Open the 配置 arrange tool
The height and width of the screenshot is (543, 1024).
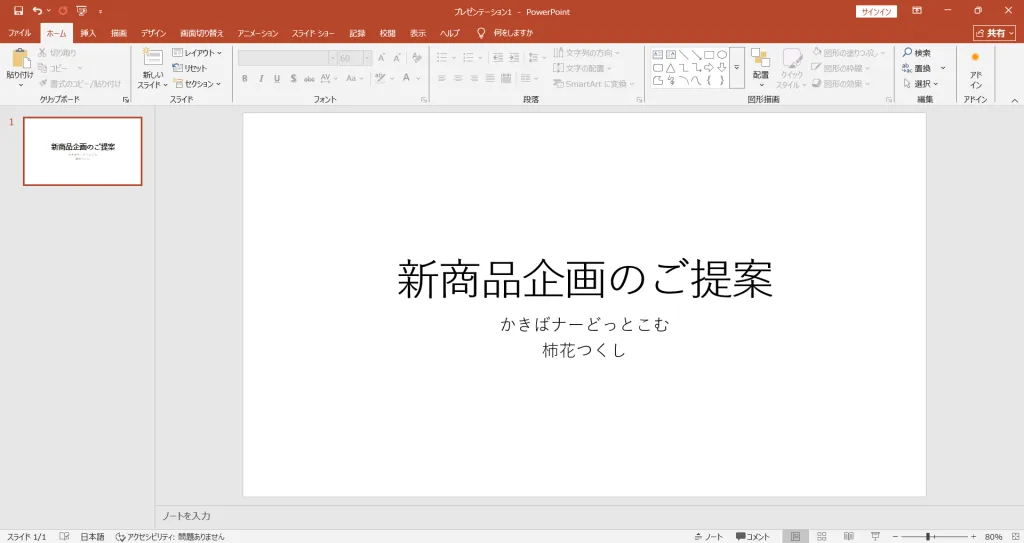click(x=761, y=59)
